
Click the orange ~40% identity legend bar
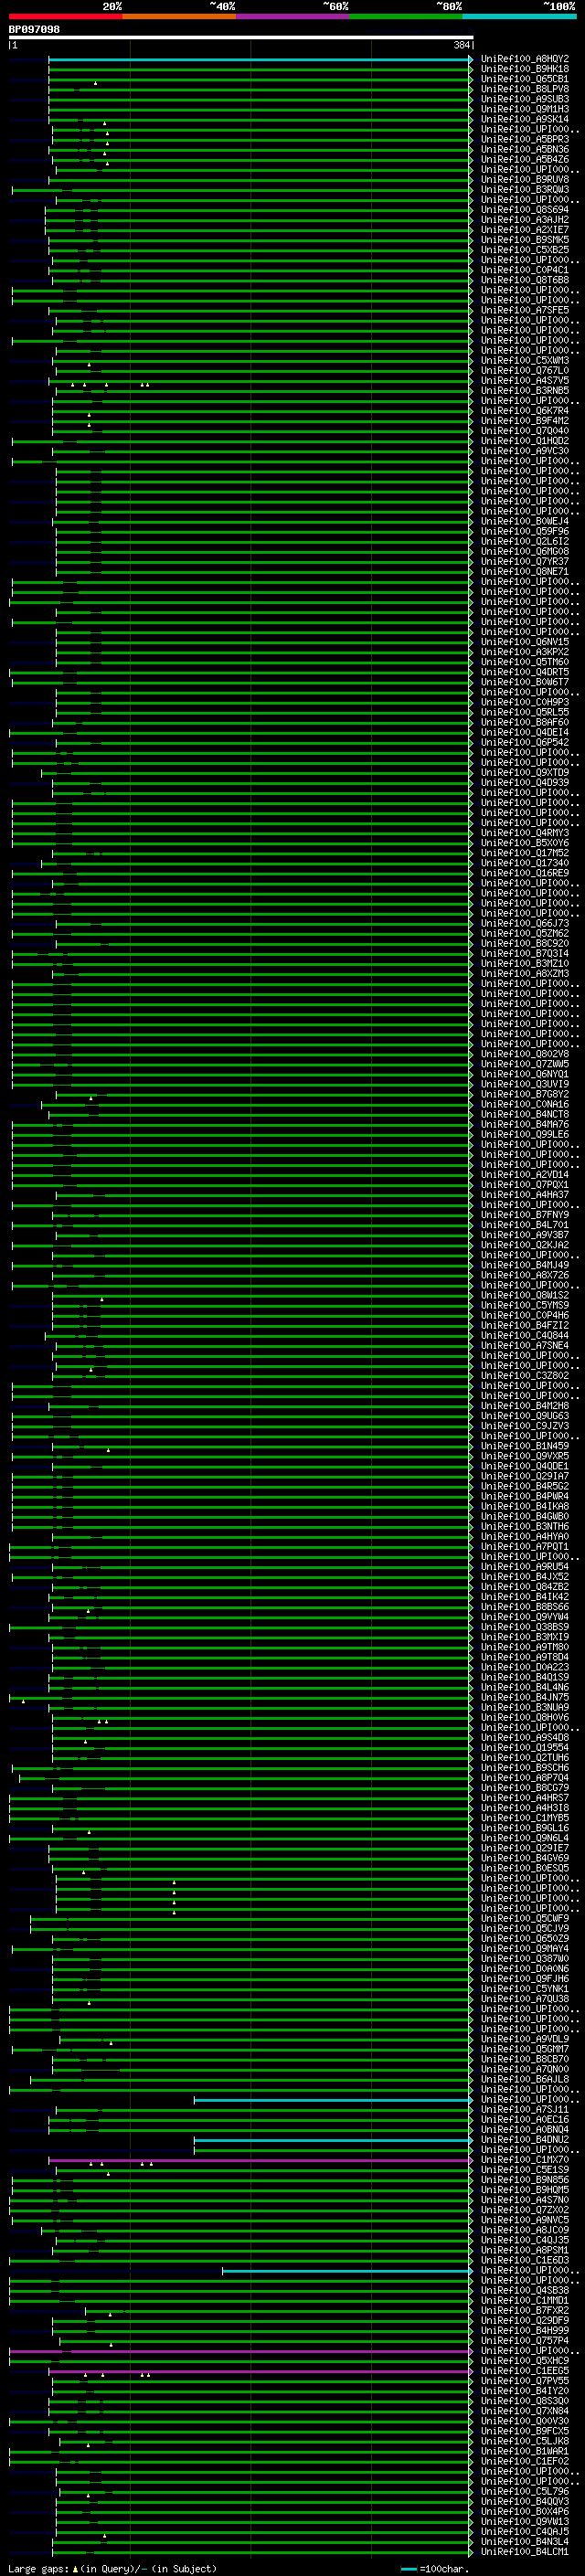point(180,16)
